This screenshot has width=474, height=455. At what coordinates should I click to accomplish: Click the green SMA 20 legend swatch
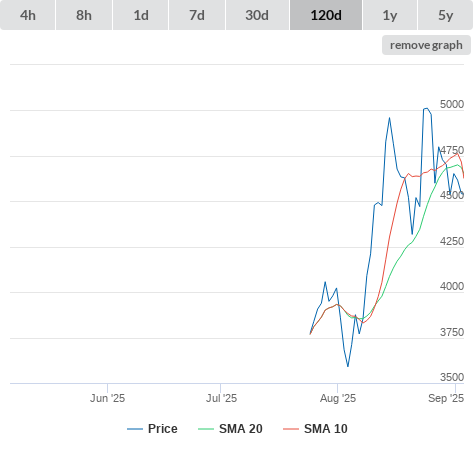click(206, 429)
